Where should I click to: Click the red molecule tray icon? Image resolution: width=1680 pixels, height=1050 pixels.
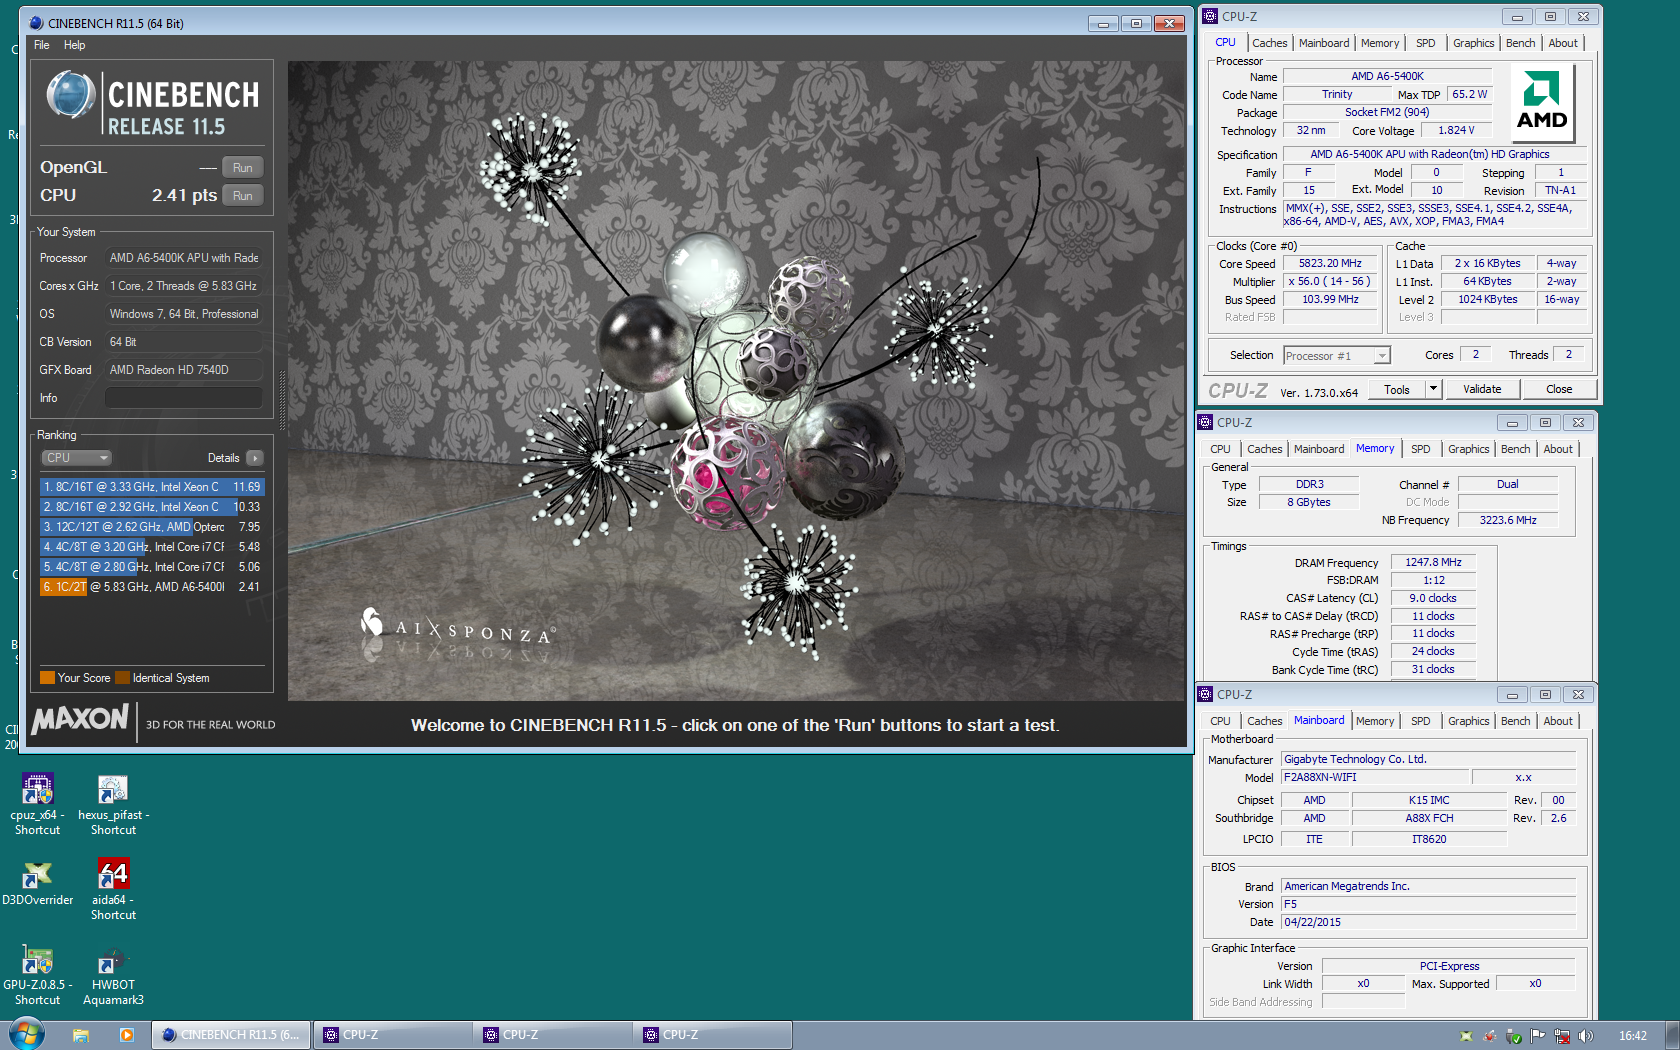click(x=1490, y=1036)
